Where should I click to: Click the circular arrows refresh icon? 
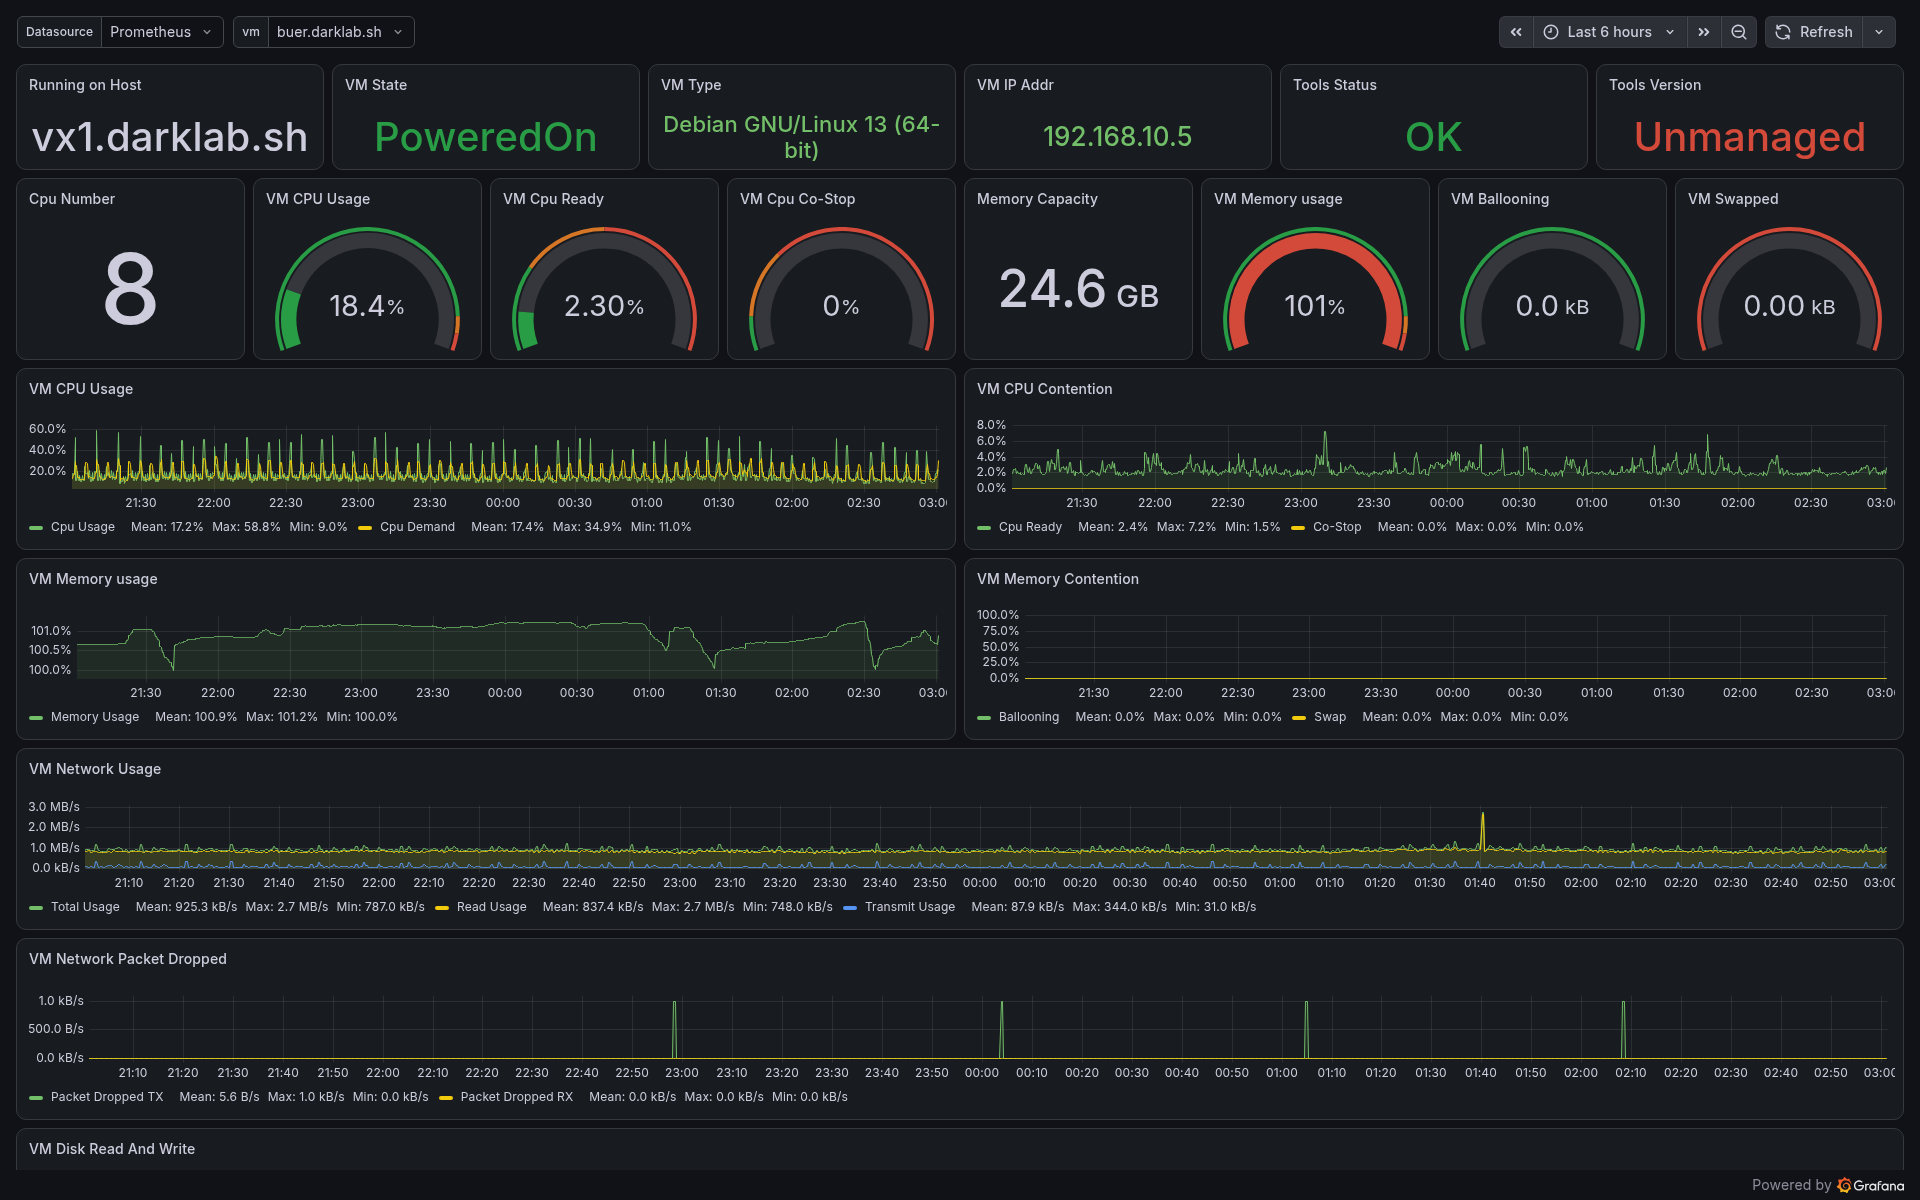click(x=1783, y=32)
